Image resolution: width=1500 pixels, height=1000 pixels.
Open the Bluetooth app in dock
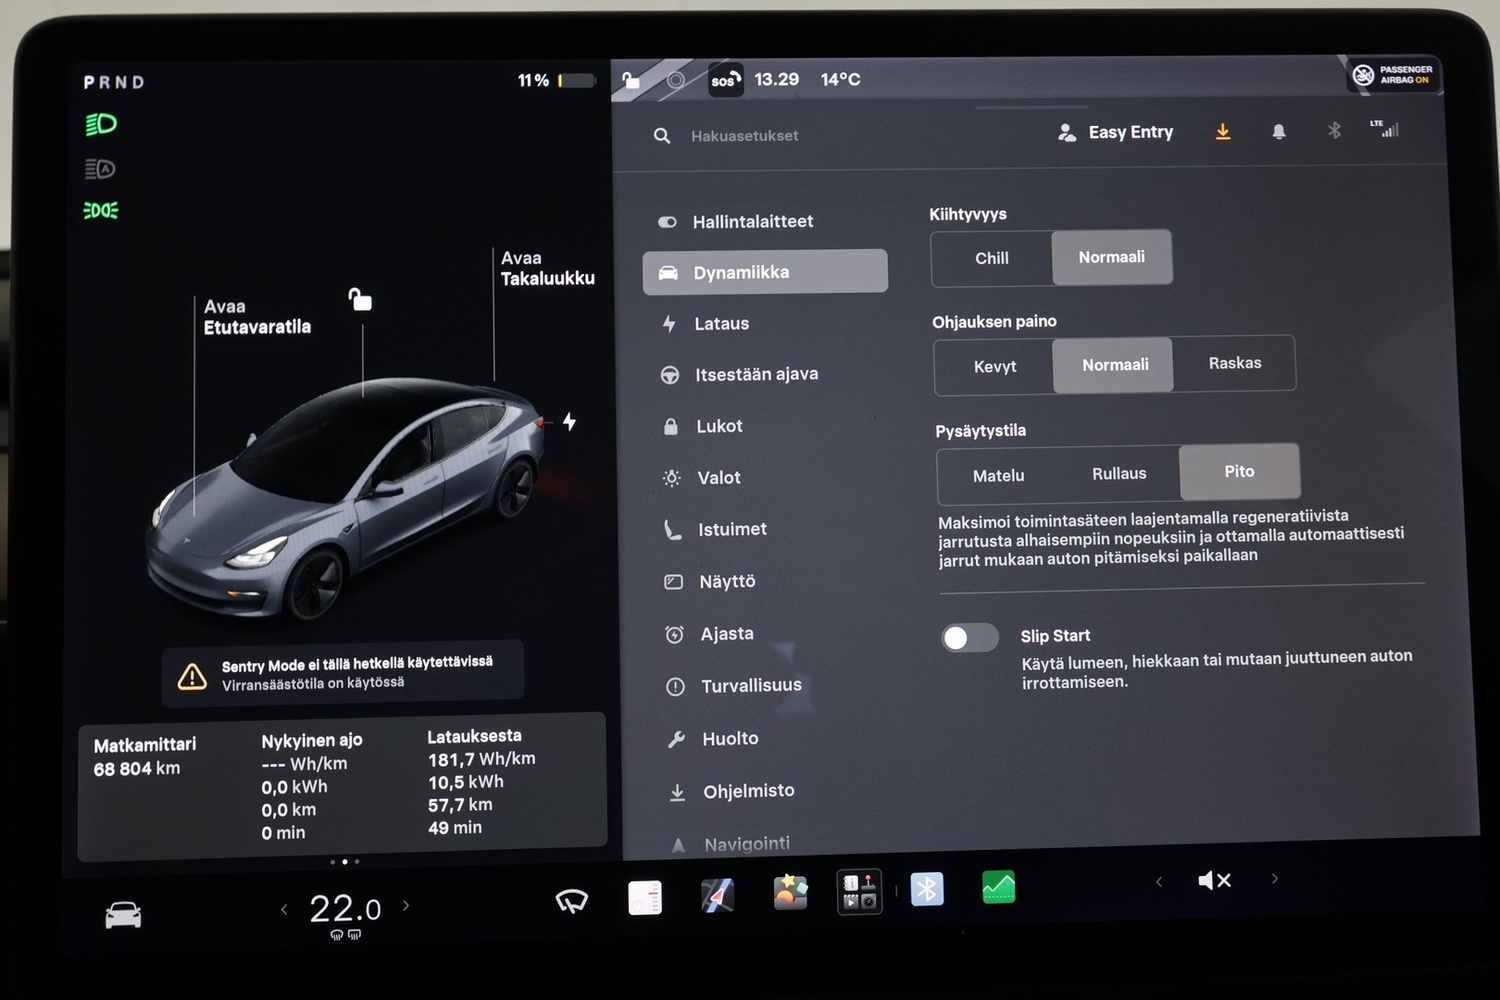927,888
